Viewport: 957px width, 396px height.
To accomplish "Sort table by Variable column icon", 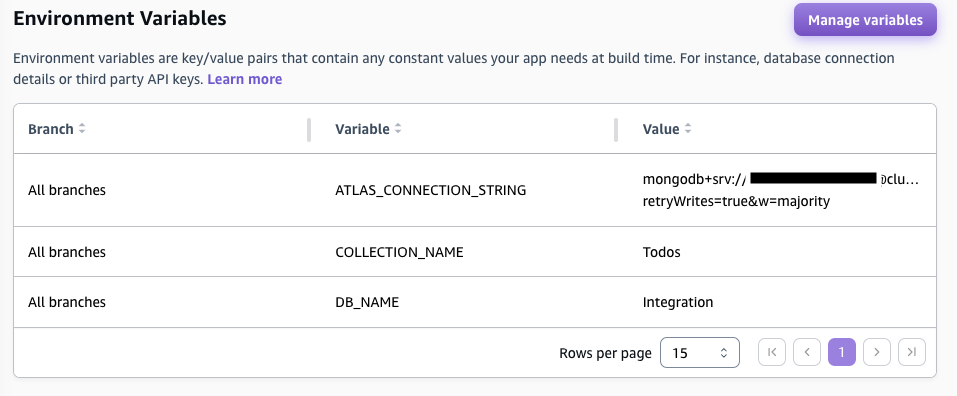I will pyautogui.click(x=398, y=129).
